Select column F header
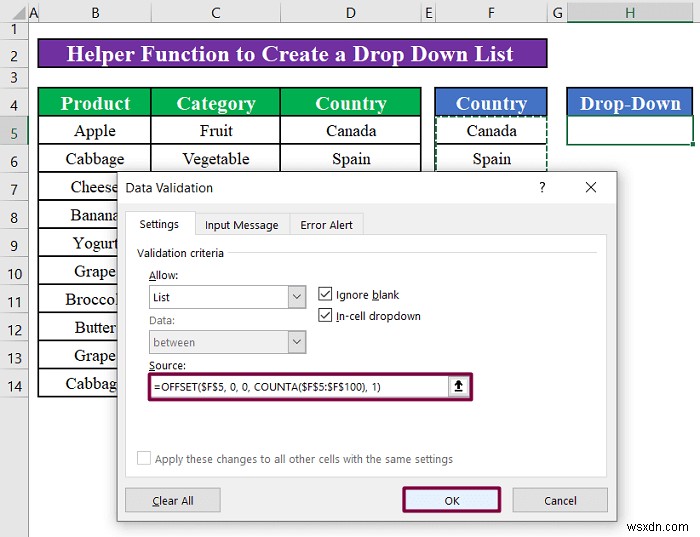This screenshot has width=700, height=537. [x=491, y=13]
